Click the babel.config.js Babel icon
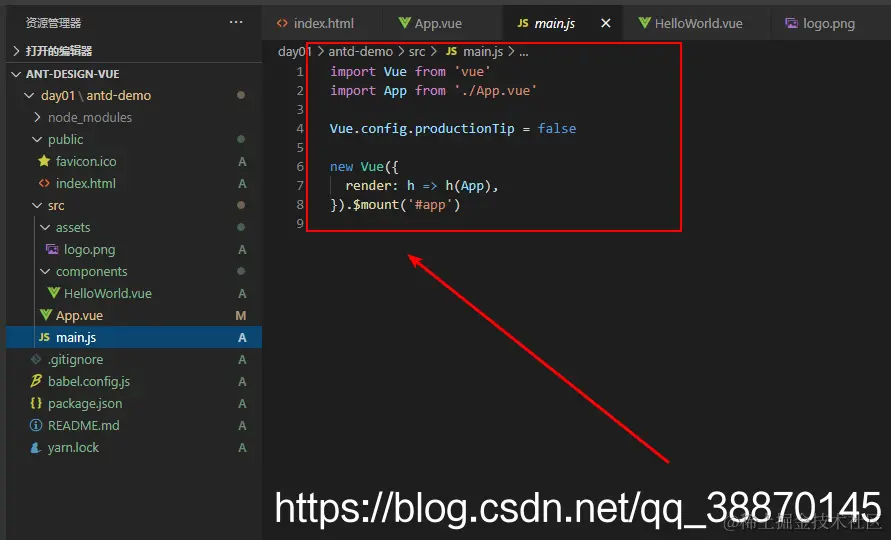 [36, 381]
